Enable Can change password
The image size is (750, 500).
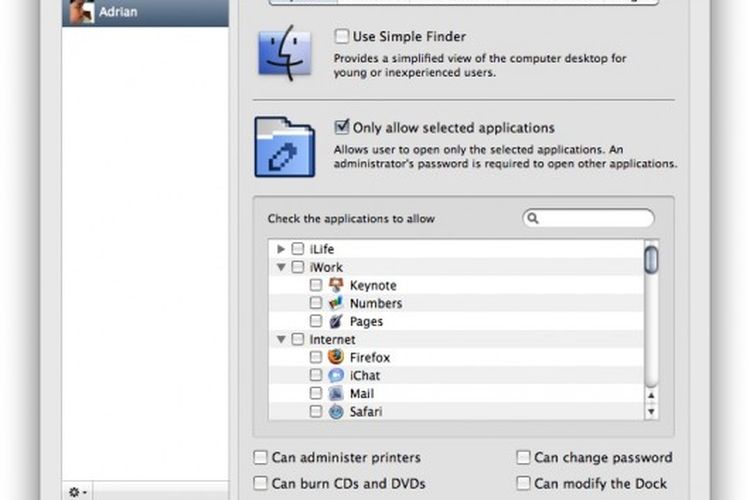pyautogui.click(x=523, y=457)
